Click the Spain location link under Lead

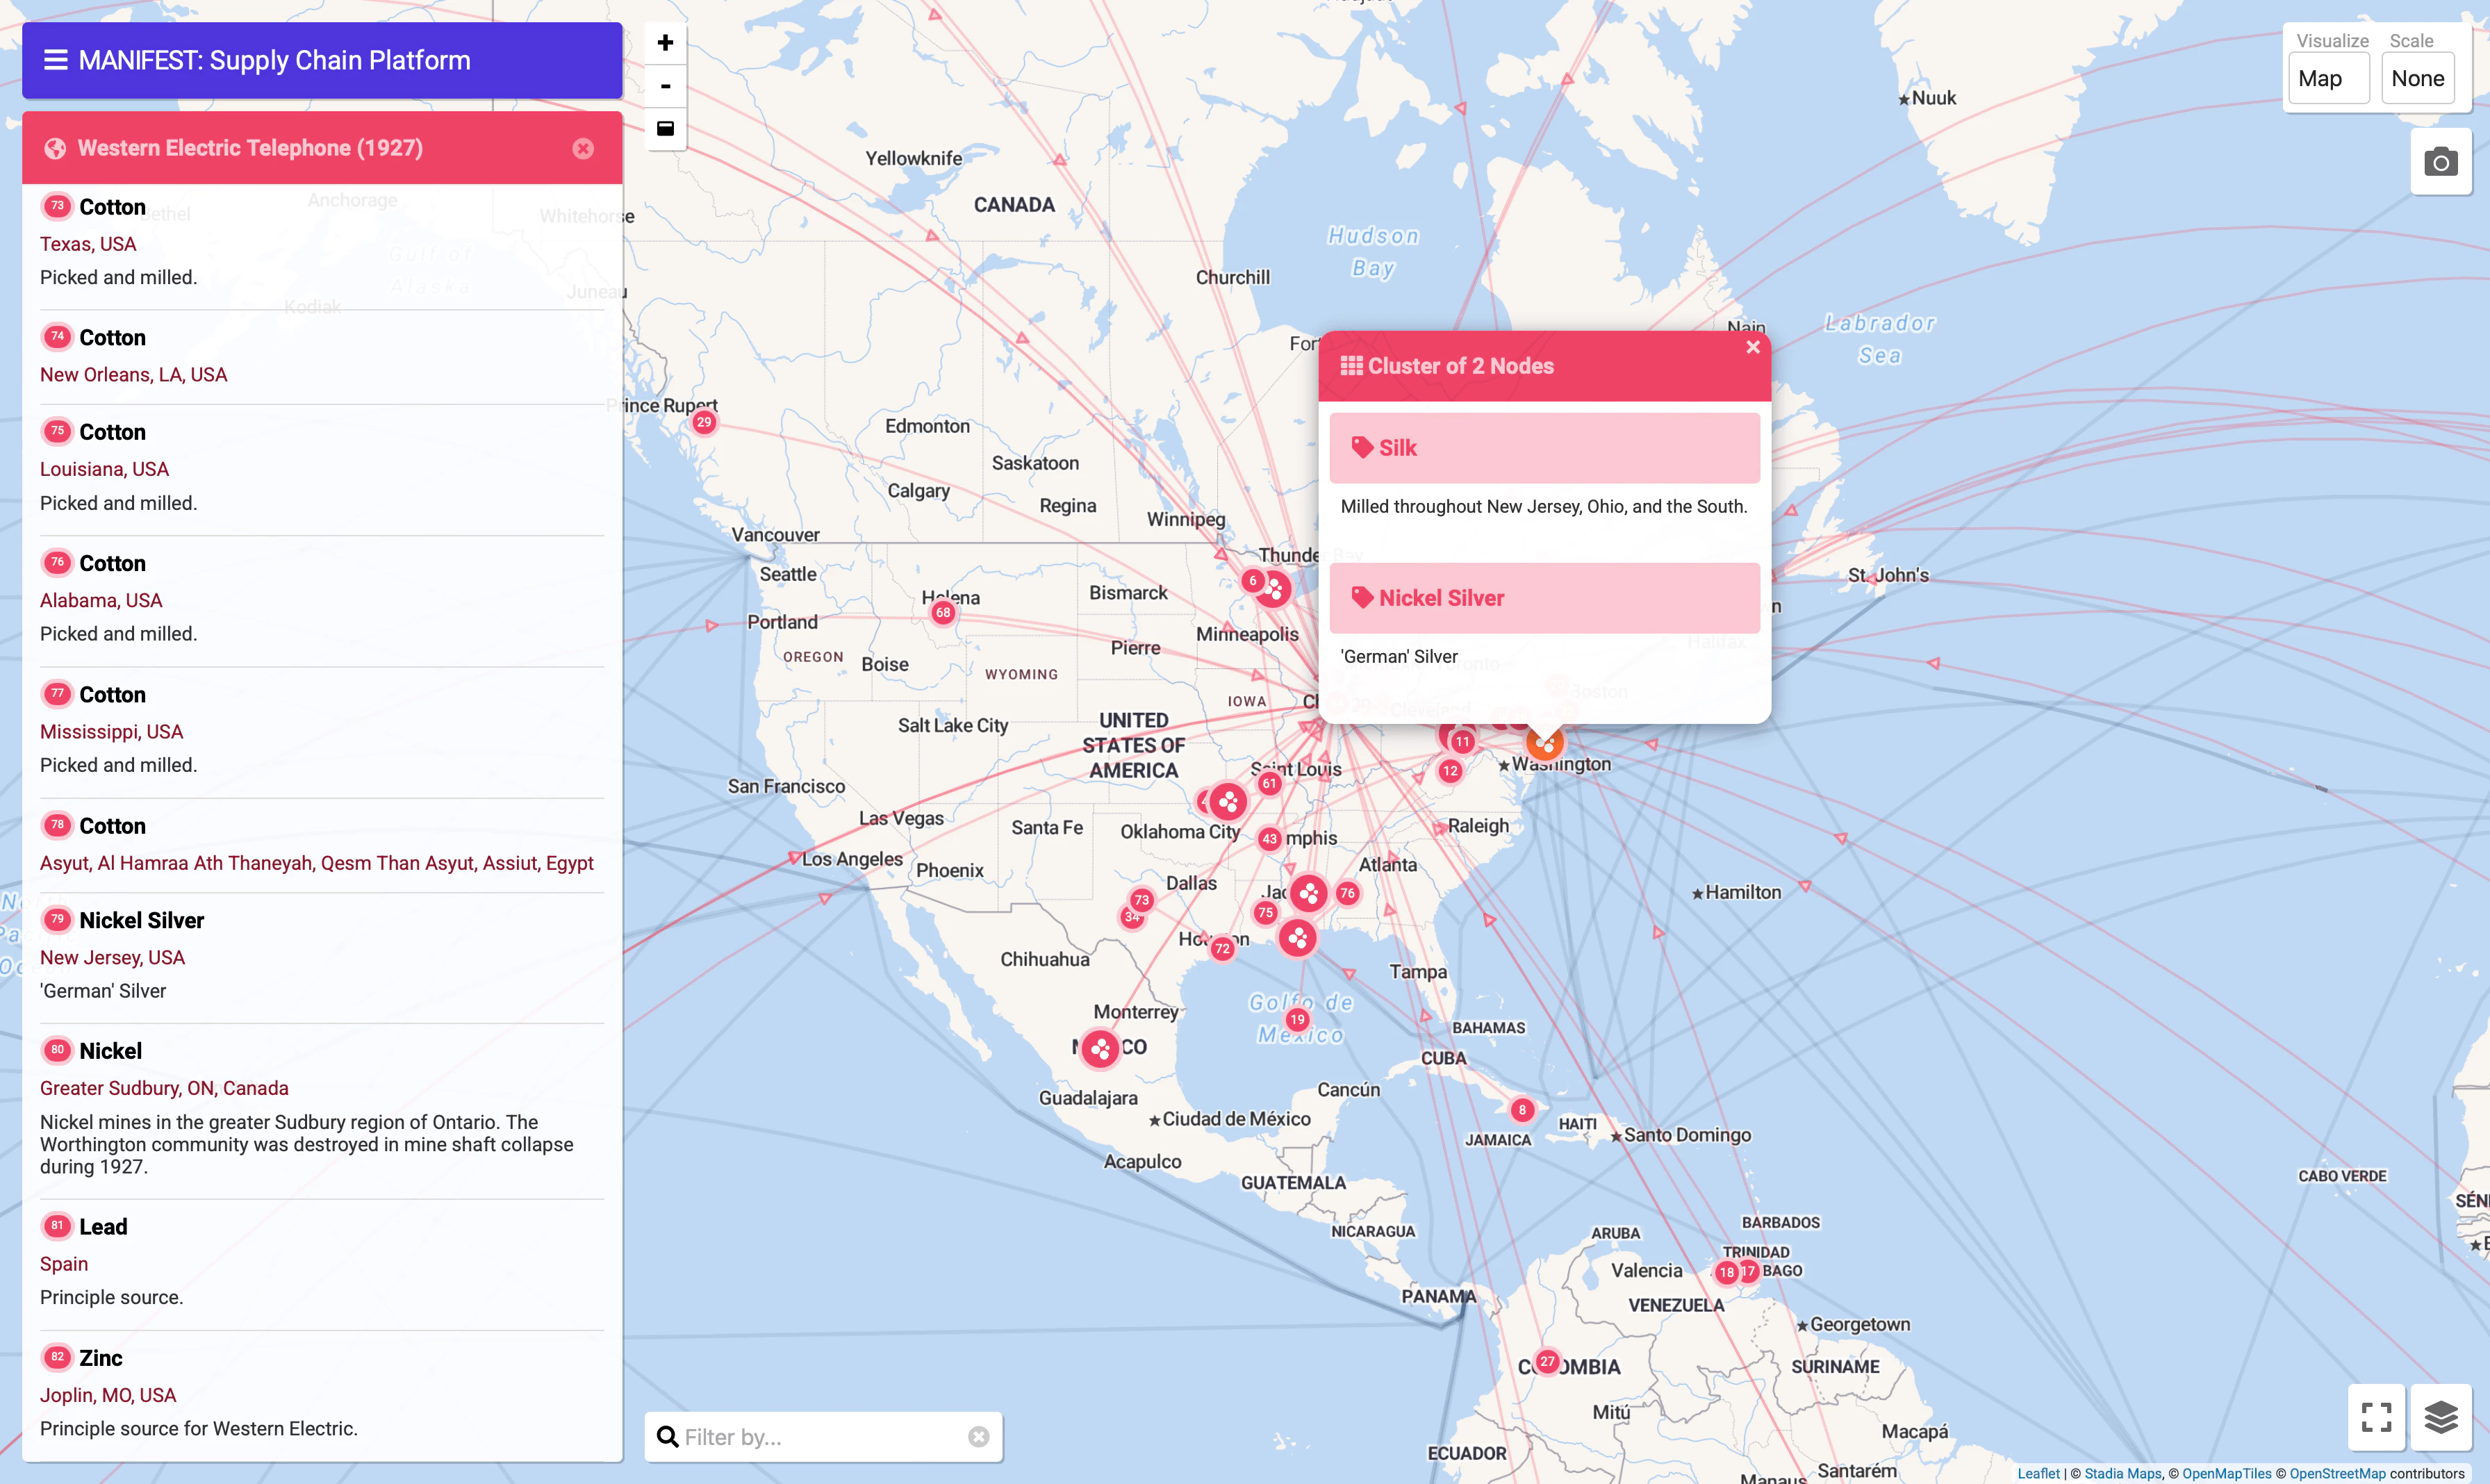[x=64, y=1264]
